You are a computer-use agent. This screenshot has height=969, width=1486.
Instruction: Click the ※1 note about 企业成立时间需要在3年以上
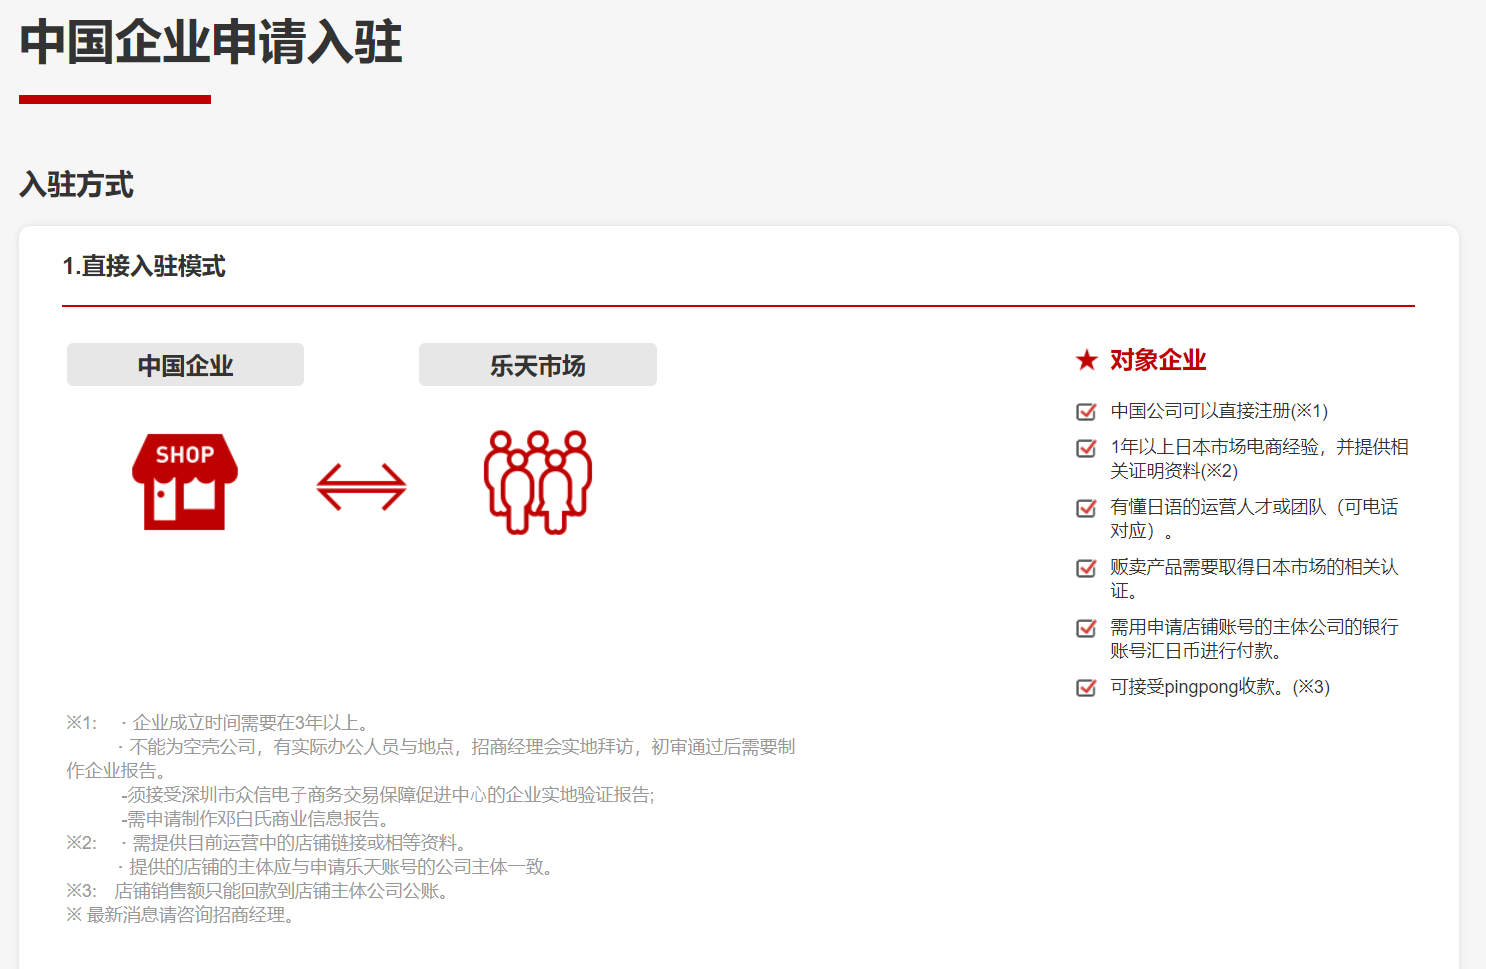tap(250, 722)
